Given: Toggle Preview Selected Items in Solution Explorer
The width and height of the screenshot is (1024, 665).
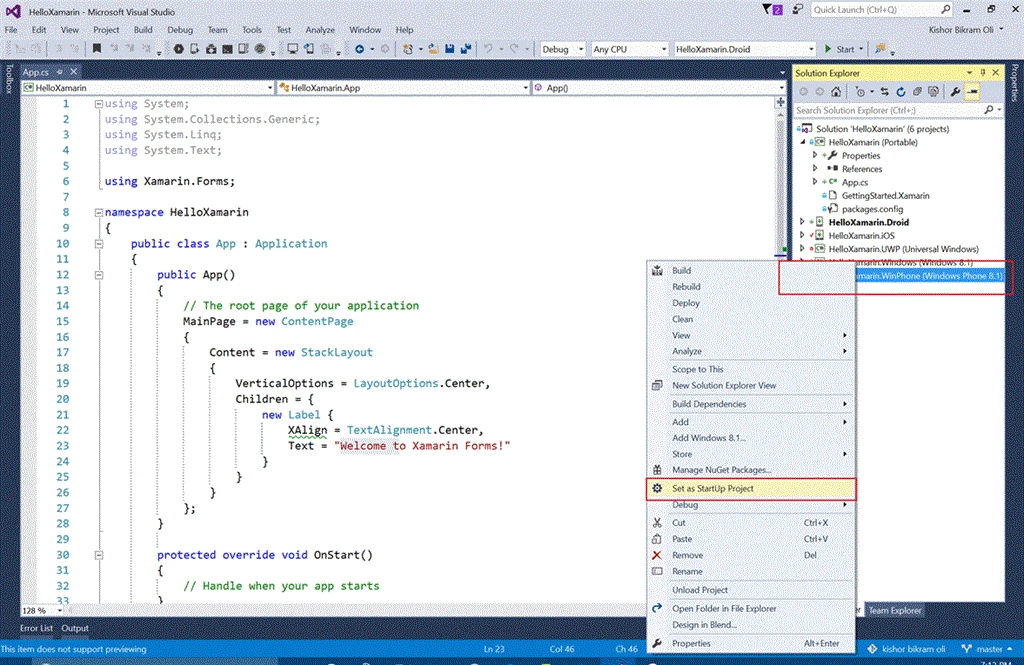Looking at the screenshot, I should (972, 92).
